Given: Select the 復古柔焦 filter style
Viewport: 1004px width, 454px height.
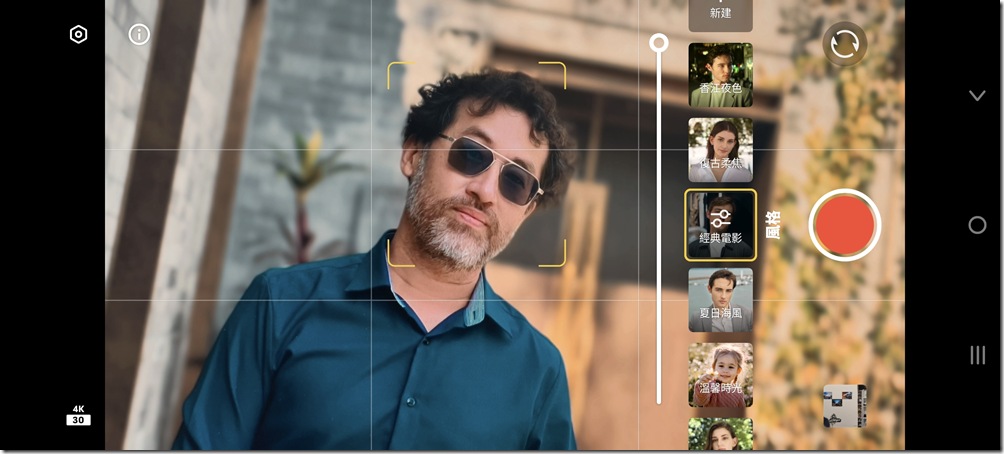Looking at the screenshot, I should click(720, 150).
